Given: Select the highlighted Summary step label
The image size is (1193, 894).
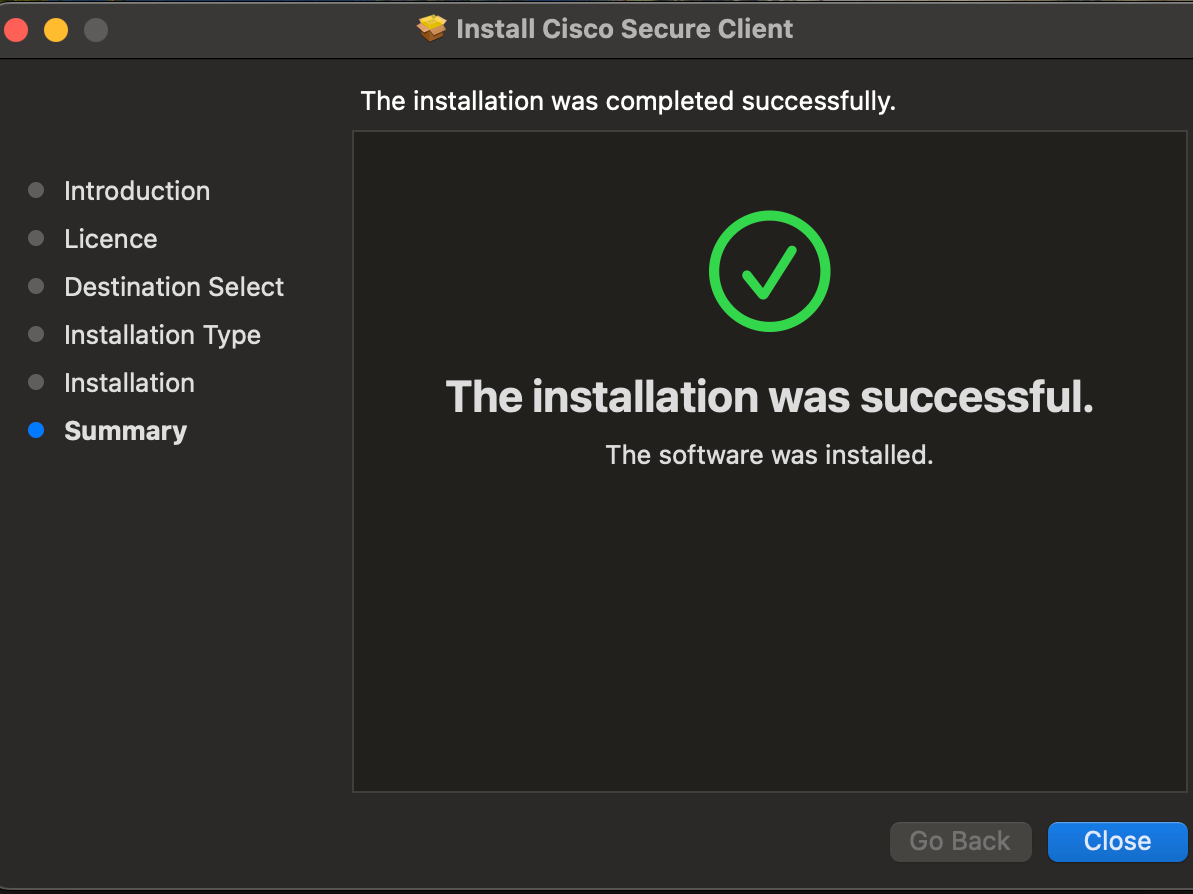Looking at the screenshot, I should coord(125,431).
